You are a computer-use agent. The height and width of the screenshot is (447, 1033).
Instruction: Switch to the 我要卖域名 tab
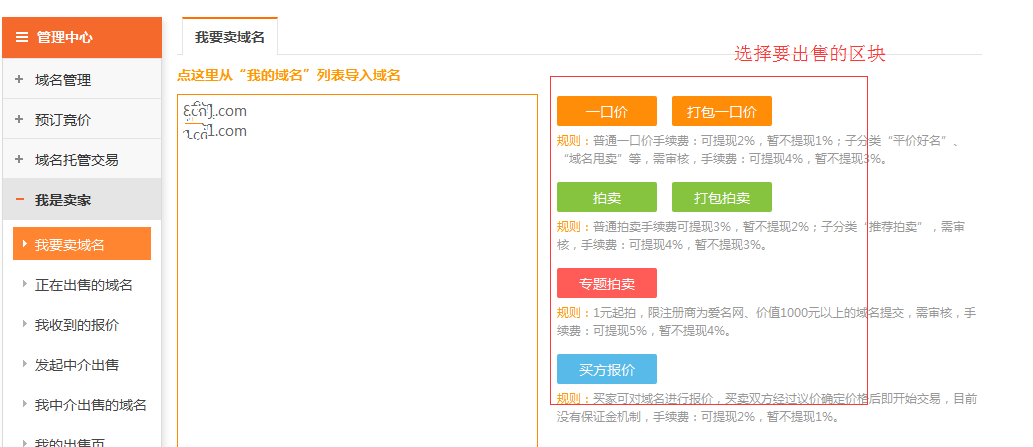[x=229, y=37]
